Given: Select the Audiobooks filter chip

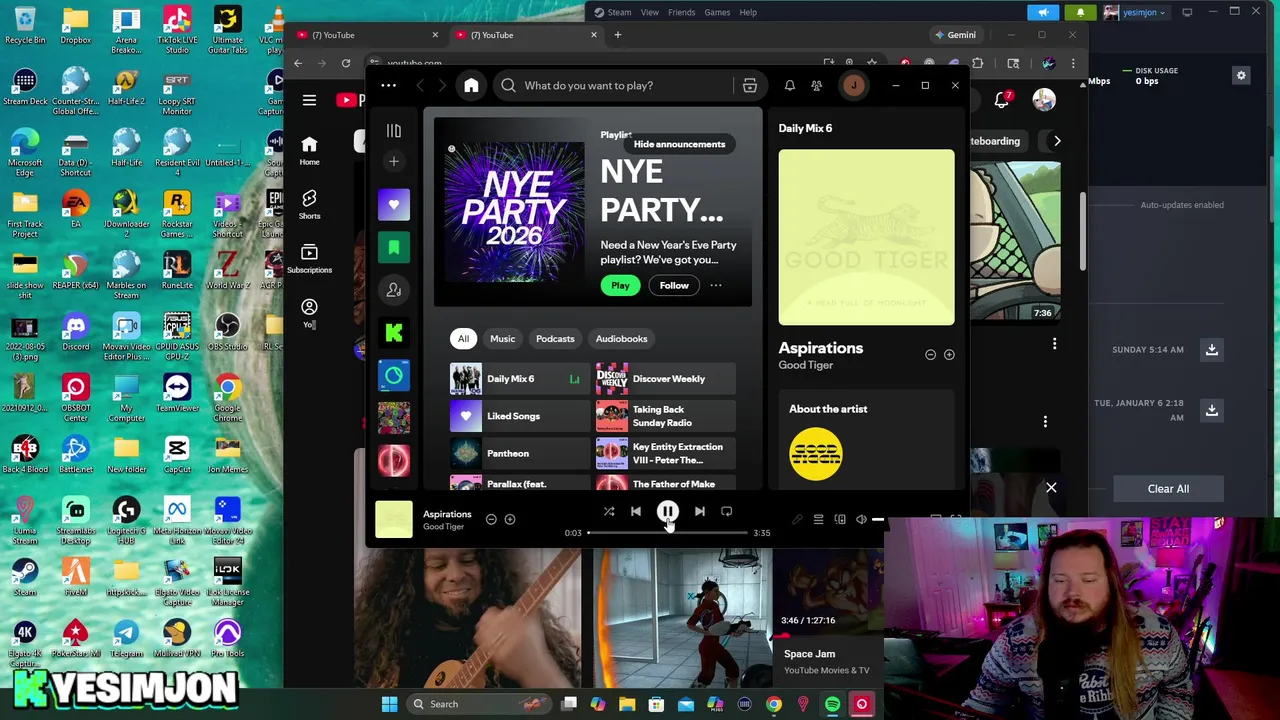Looking at the screenshot, I should [621, 339].
